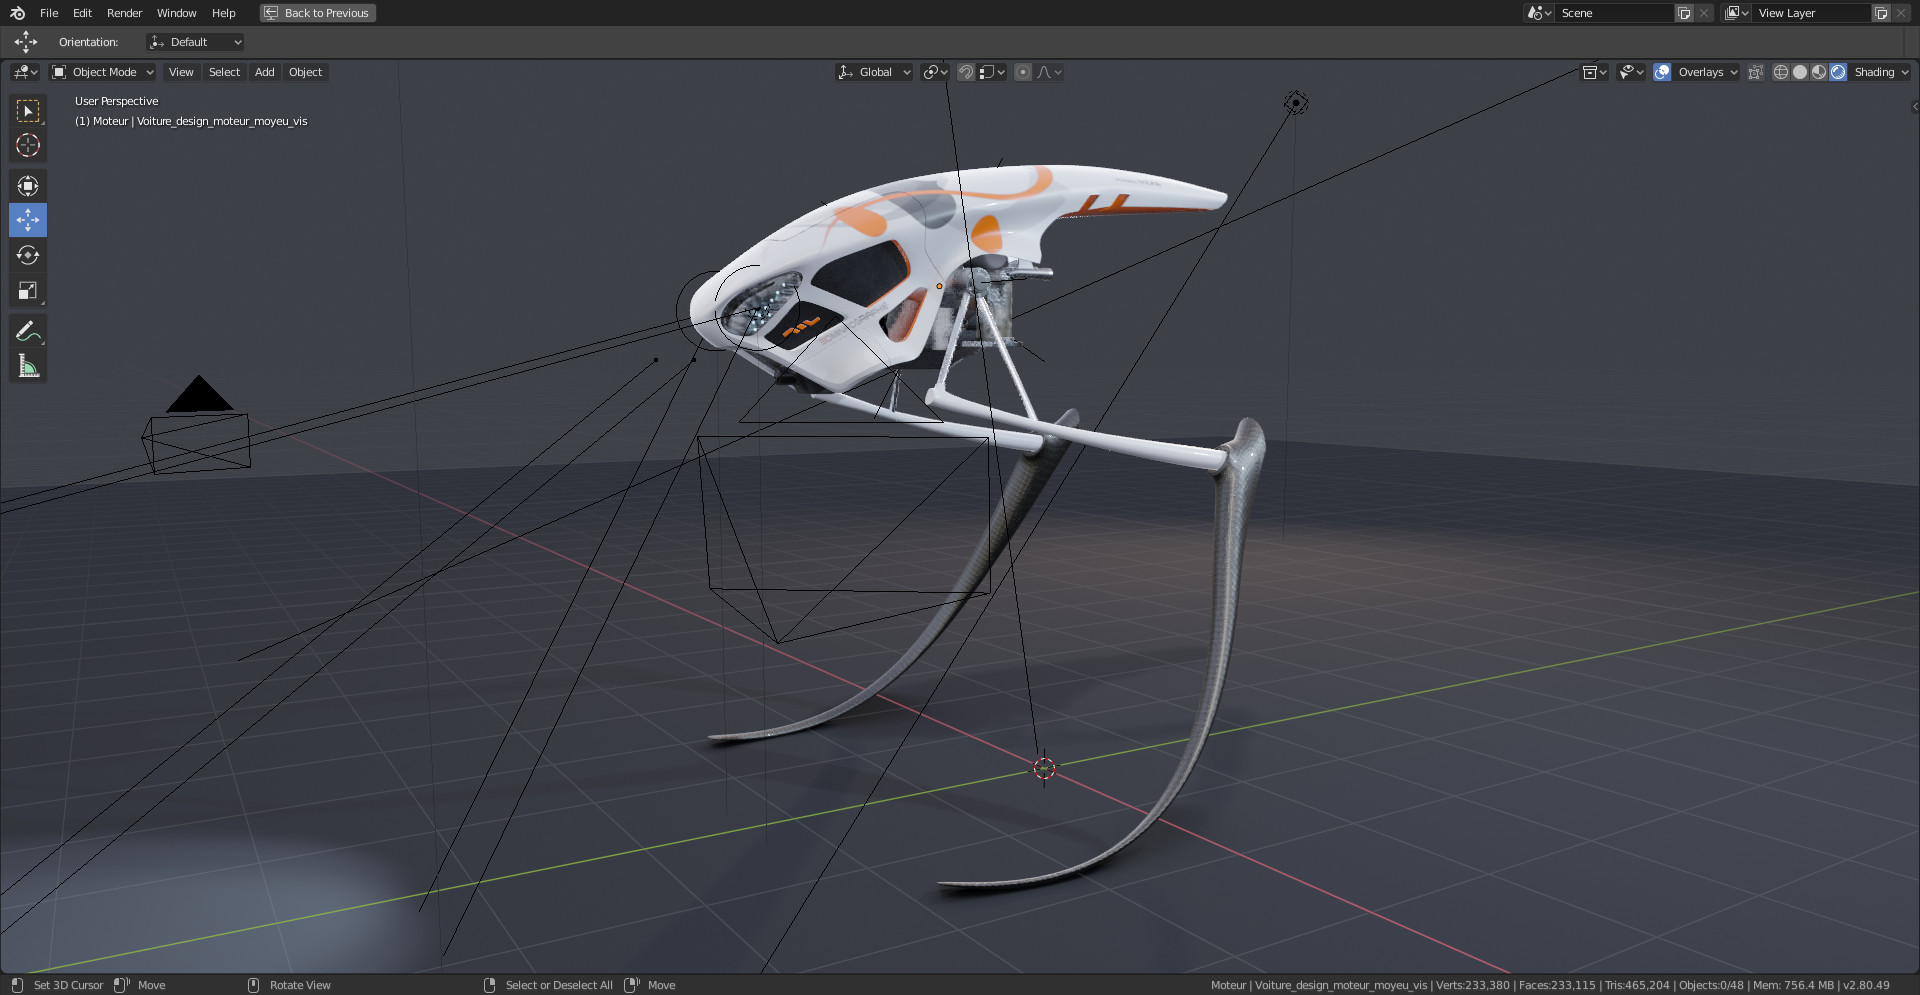Screen dimensions: 1920x995
Task: Click the sun lamp object in viewport
Action: [x=1296, y=103]
